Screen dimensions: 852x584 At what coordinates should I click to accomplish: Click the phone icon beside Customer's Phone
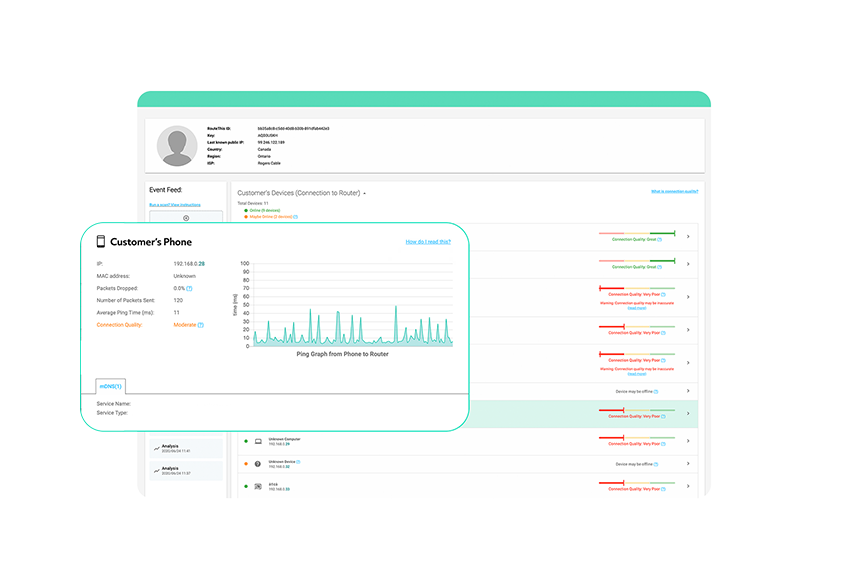101,241
